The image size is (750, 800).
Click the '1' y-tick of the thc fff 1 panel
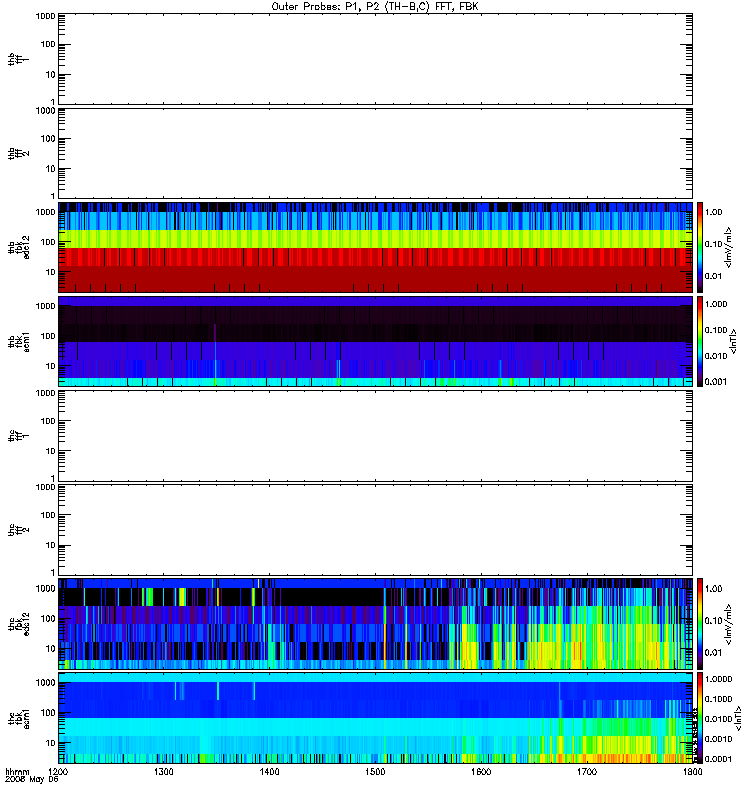[x=53, y=479]
